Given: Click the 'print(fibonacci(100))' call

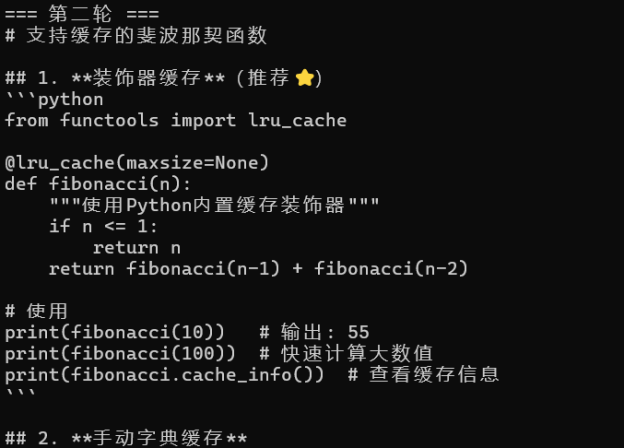Looking at the screenshot, I should [120, 353].
